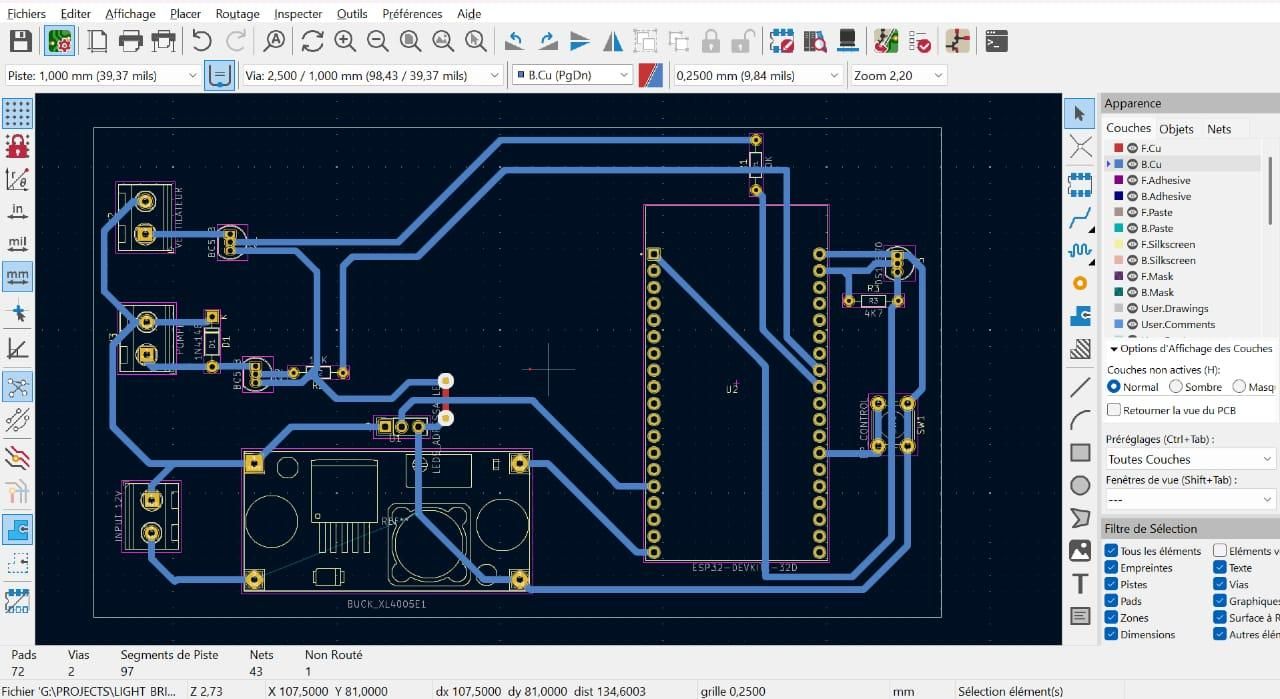Image resolution: width=1280 pixels, height=699 pixels.
Task: Select the Add vias tool
Action: pyautogui.click(x=1080, y=284)
